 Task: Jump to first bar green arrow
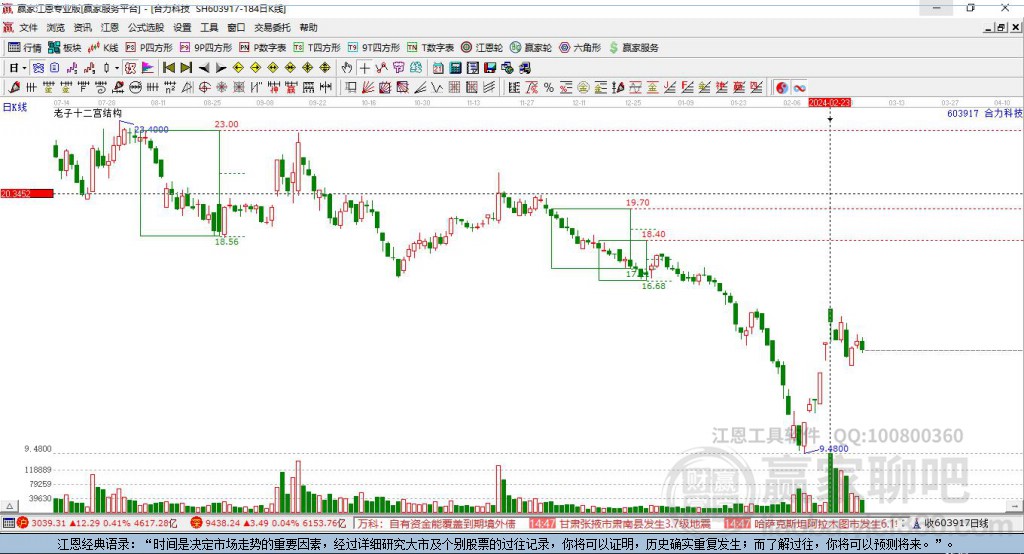168,68
